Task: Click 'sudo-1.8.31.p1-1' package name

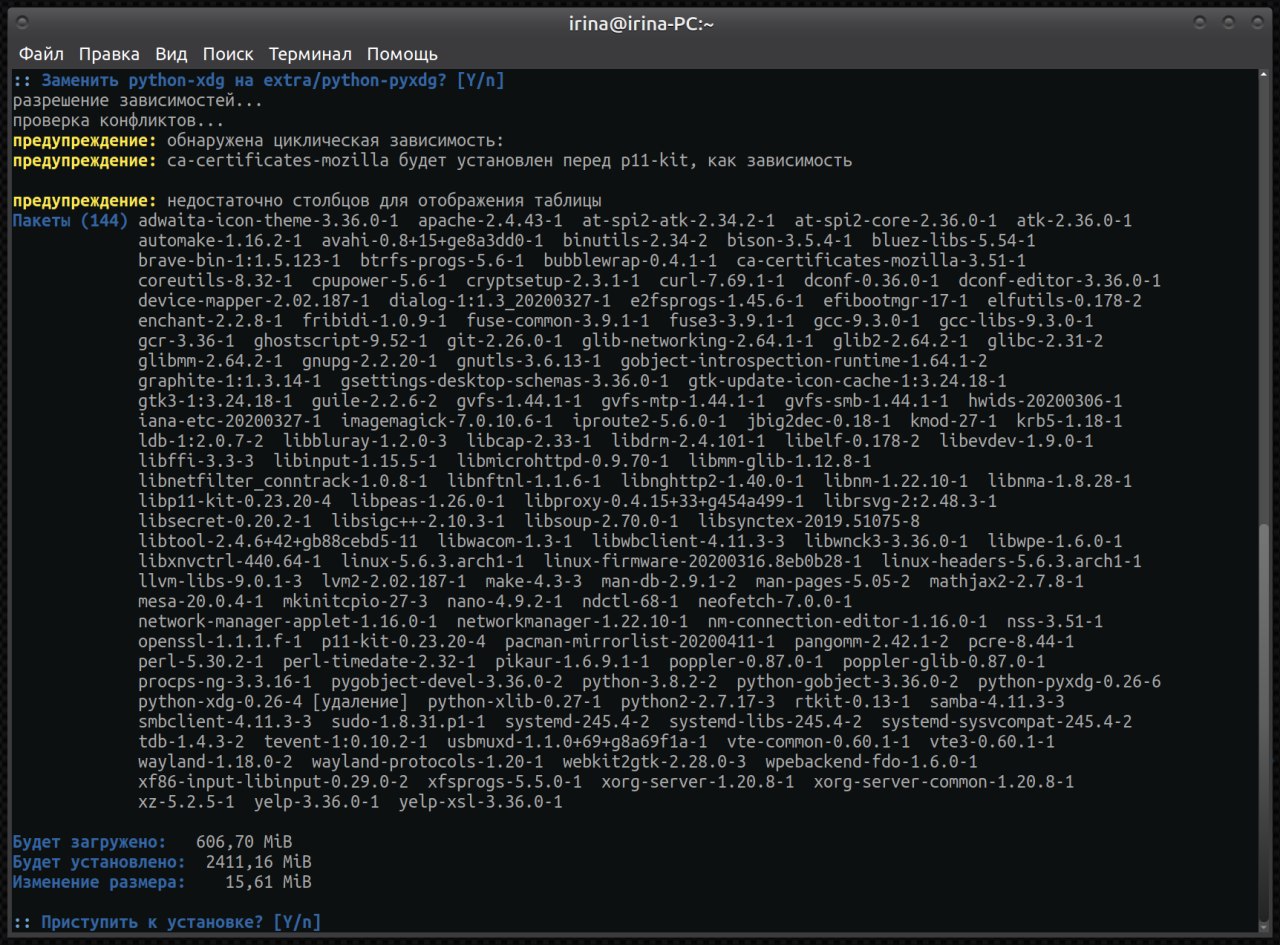Action: 408,720
